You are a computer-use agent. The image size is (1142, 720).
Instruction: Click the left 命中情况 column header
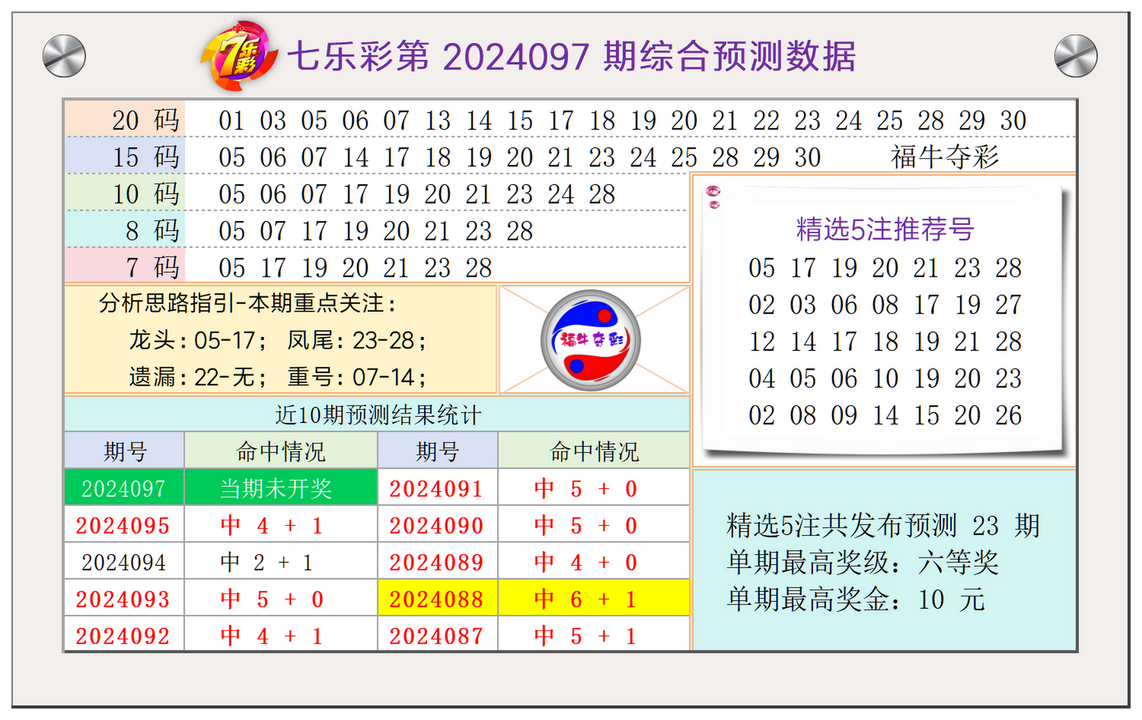[x=281, y=451]
